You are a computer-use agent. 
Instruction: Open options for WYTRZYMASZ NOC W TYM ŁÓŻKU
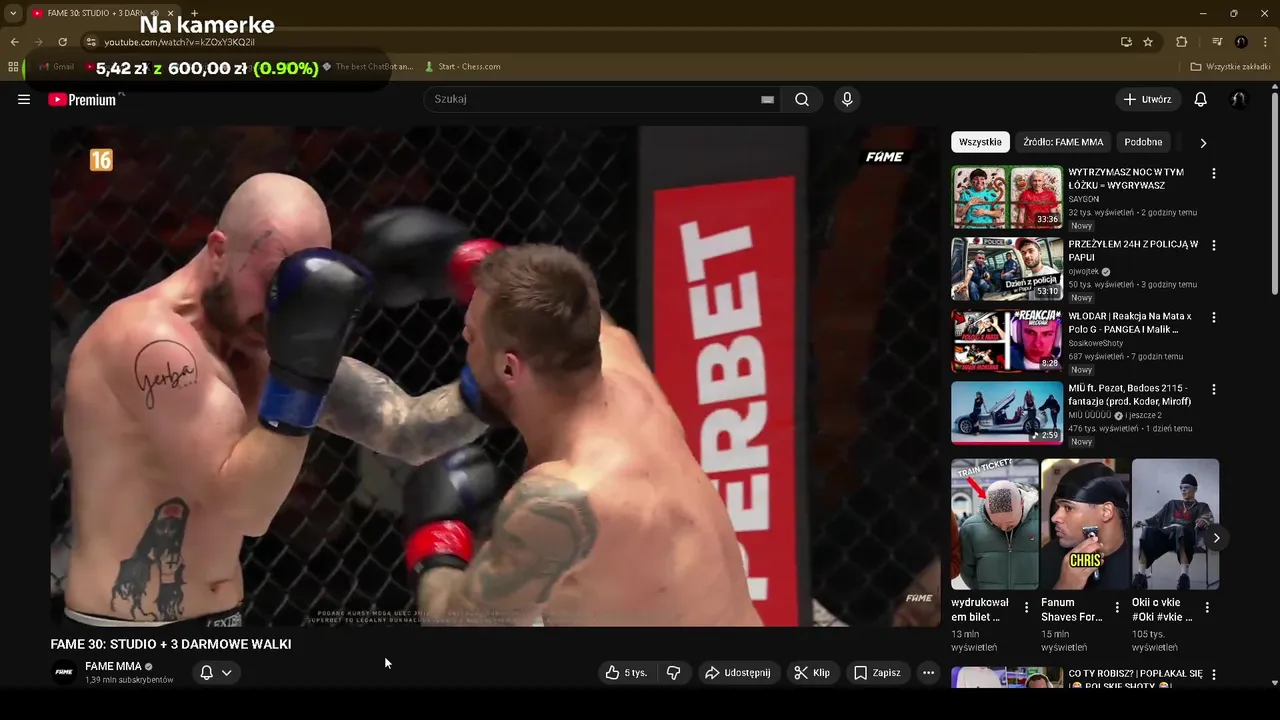point(1214,173)
